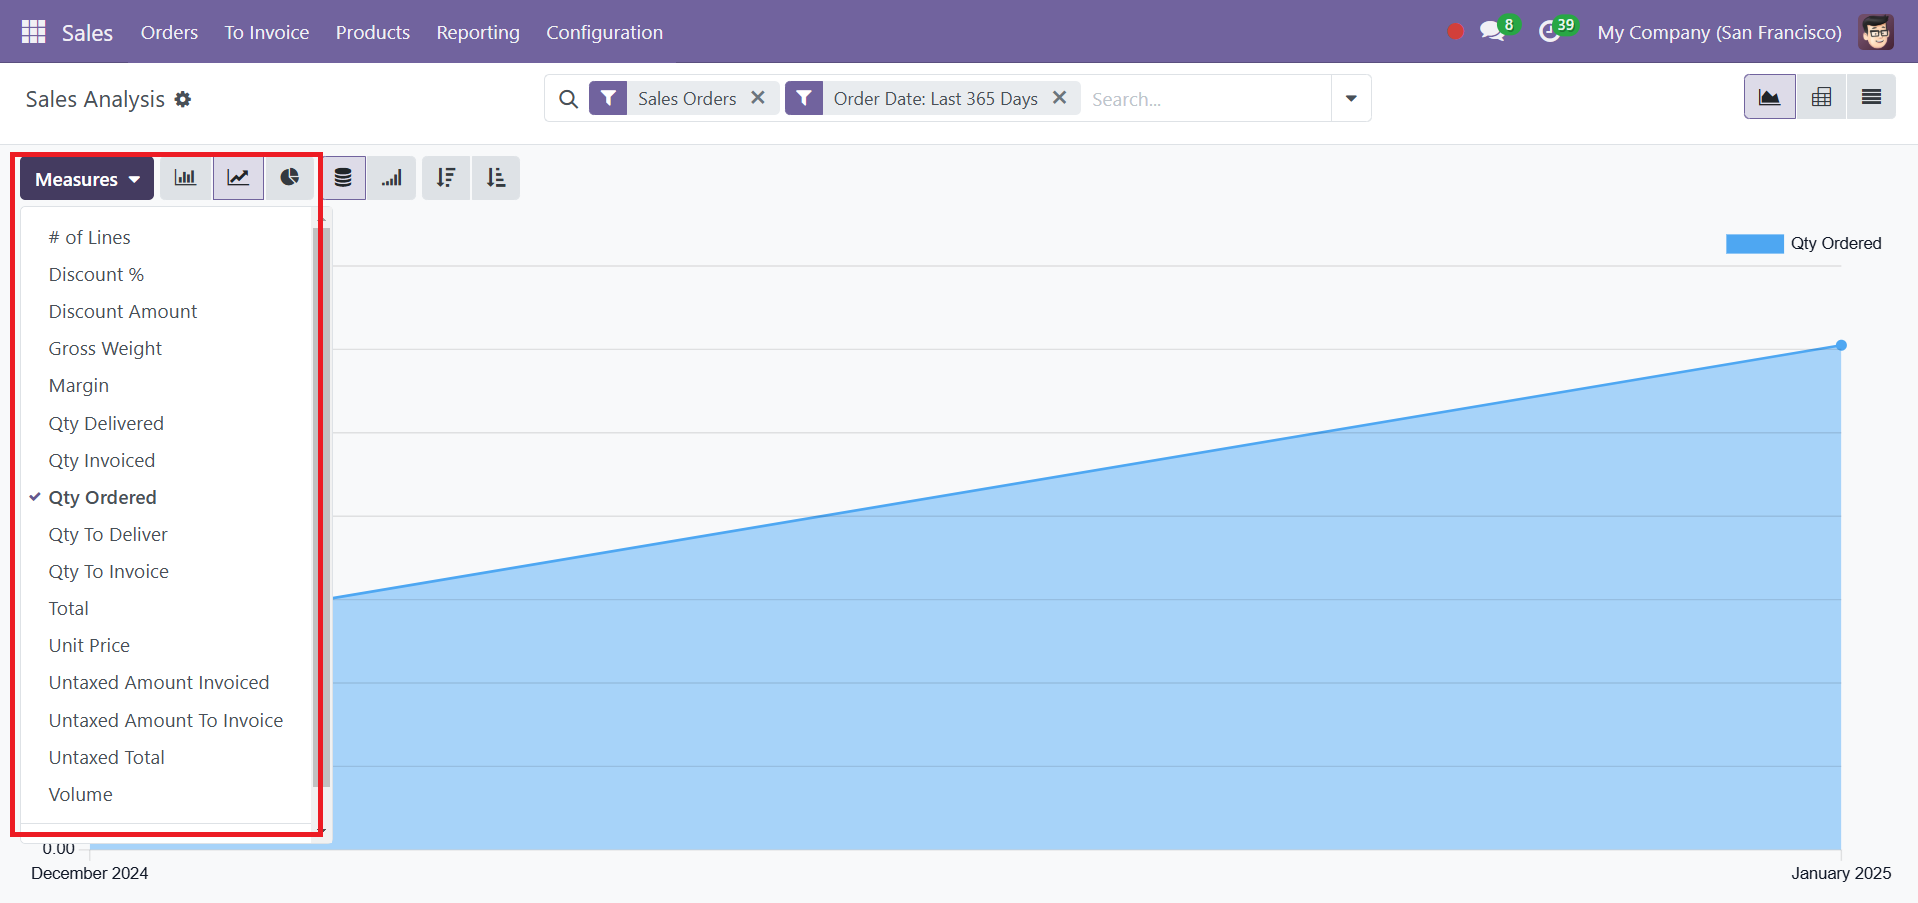Switch to bar chart mode
1918x903 pixels.
(x=186, y=178)
